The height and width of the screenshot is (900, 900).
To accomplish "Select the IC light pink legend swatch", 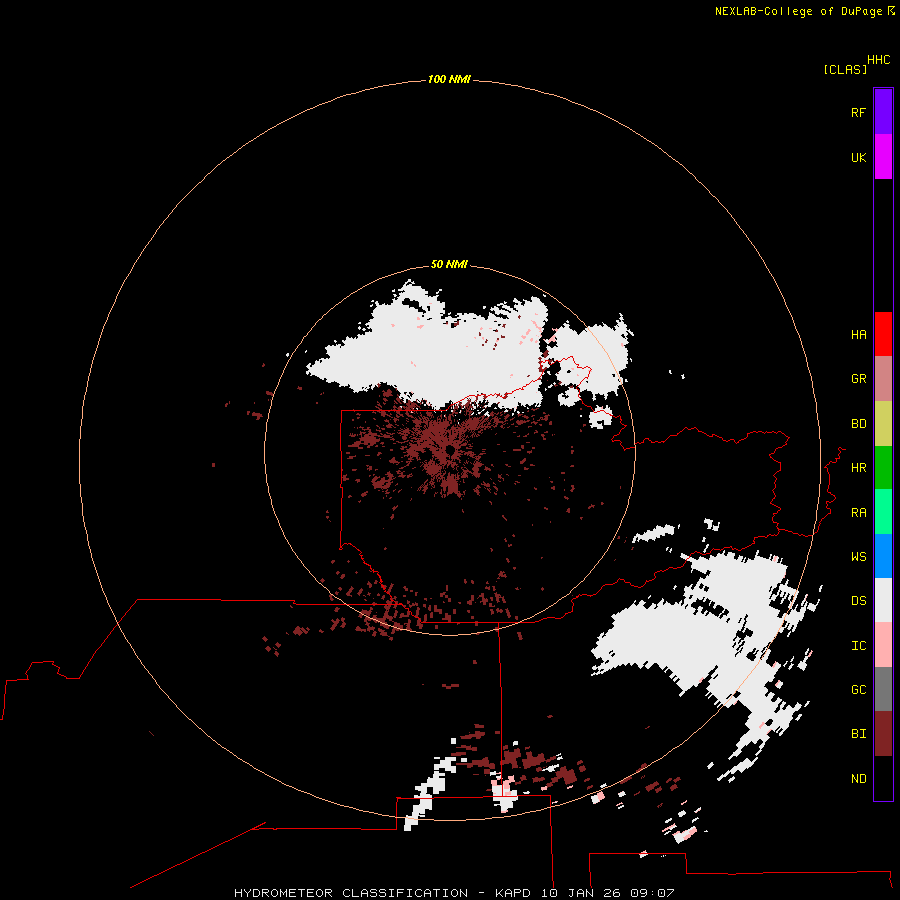I will click(x=883, y=645).
